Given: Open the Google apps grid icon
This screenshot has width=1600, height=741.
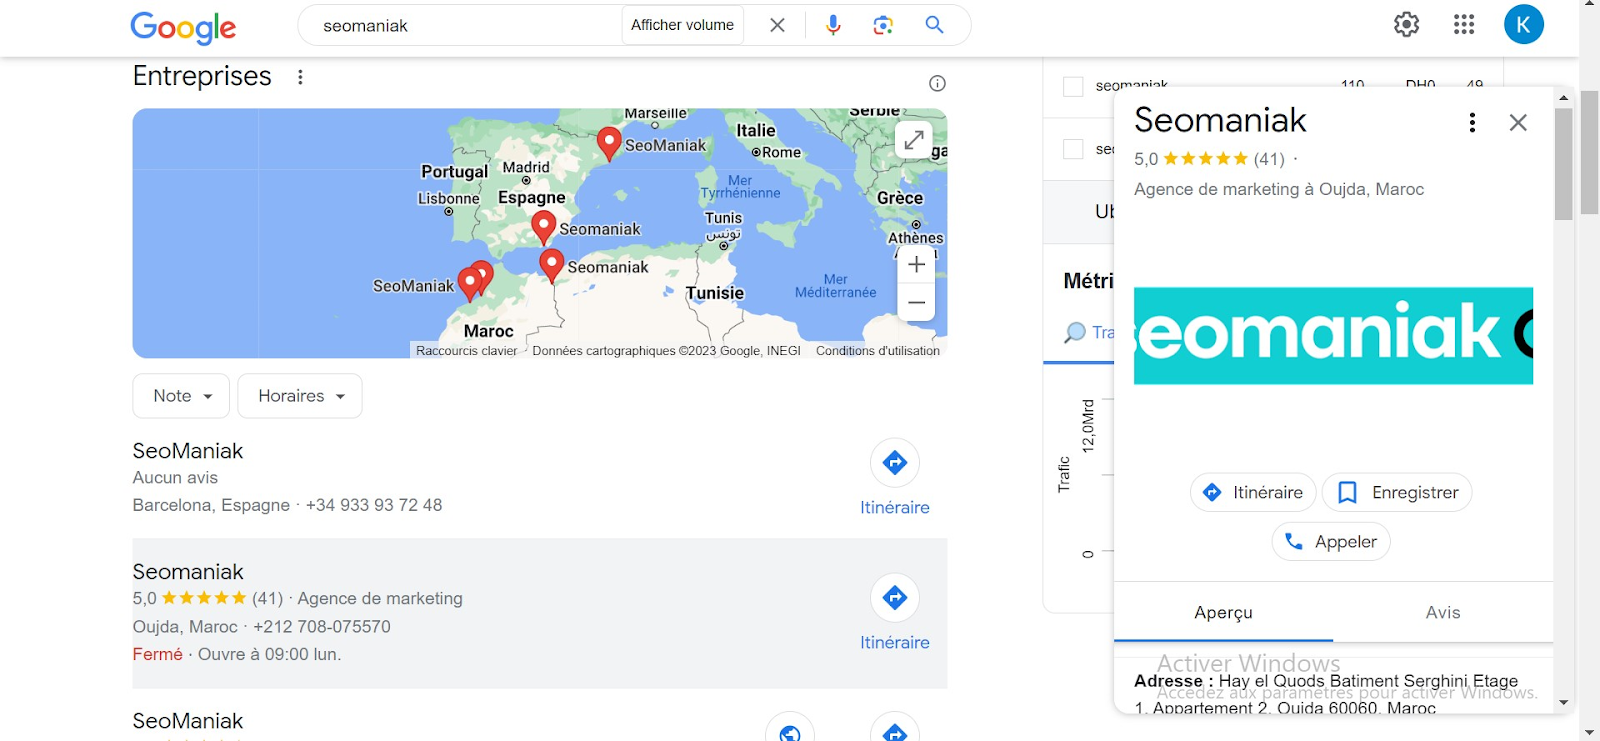Looking at the screenshot, I should tap(1464, 24).
